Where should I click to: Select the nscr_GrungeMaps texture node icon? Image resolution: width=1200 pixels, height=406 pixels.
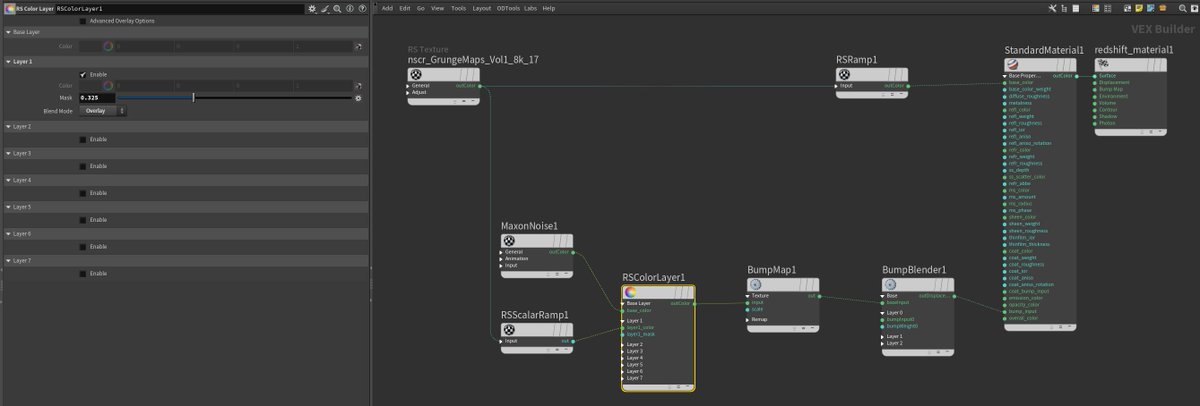416,74
